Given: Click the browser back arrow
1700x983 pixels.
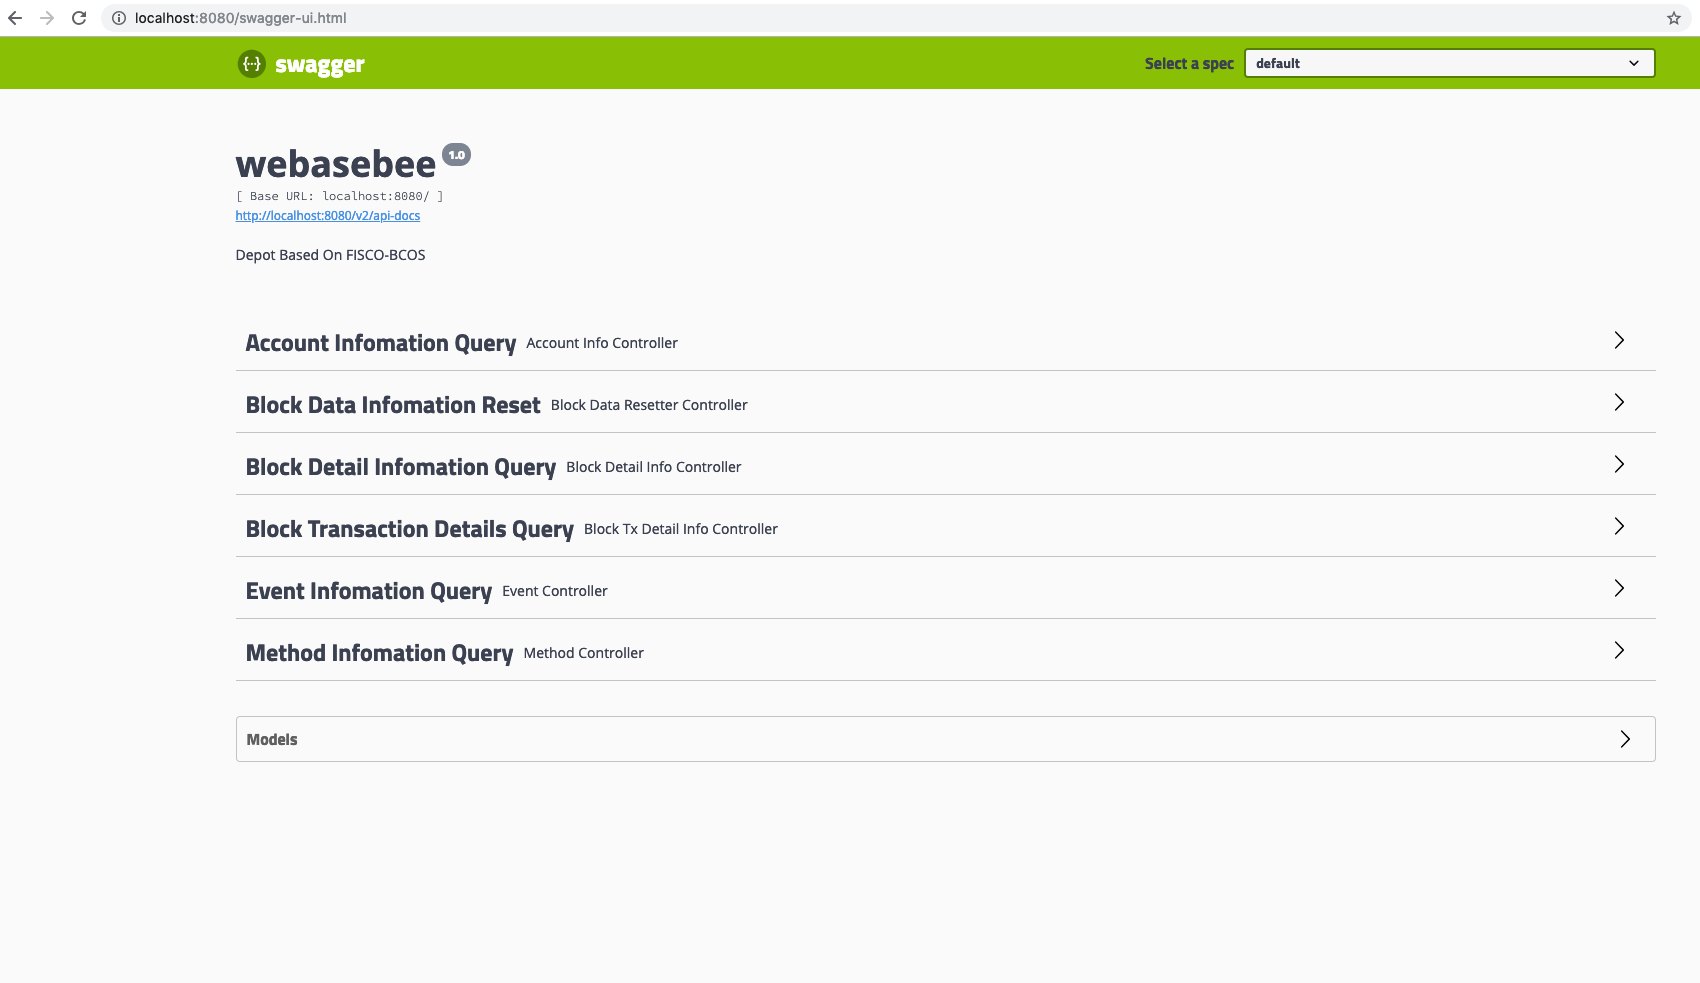Looking at the screenshot, I should 15,18.
